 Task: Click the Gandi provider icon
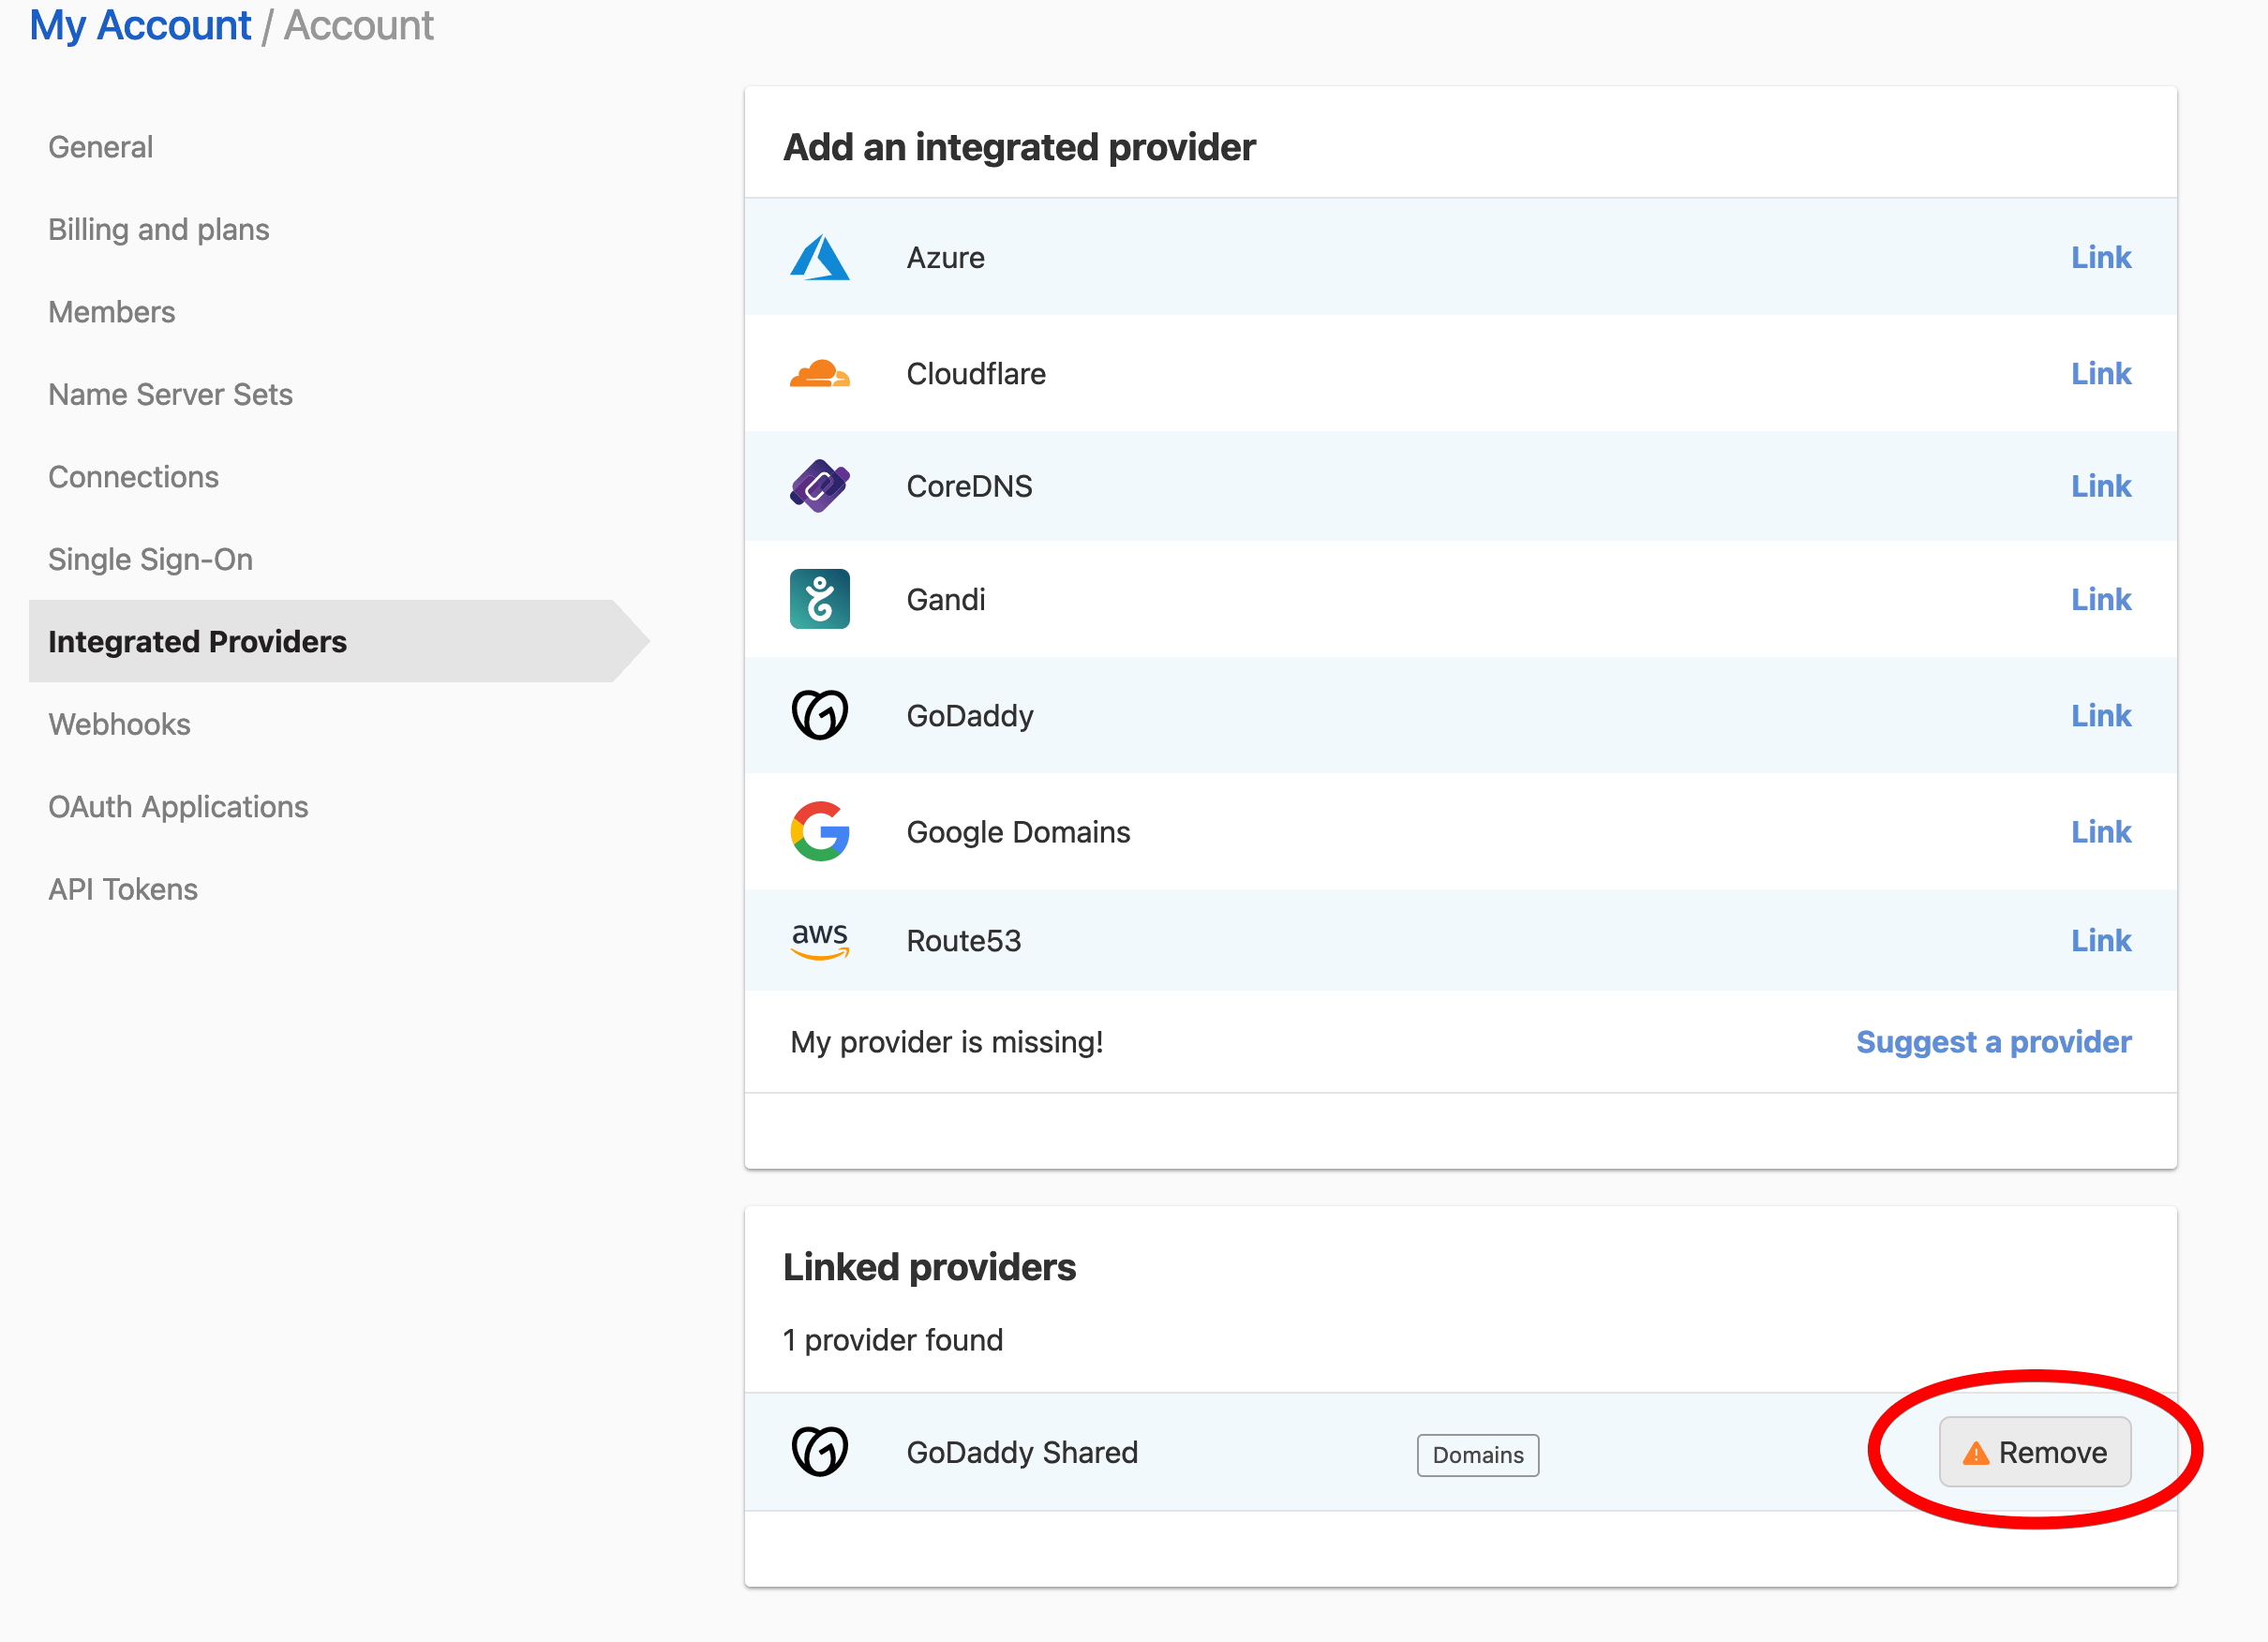point(819,599)
